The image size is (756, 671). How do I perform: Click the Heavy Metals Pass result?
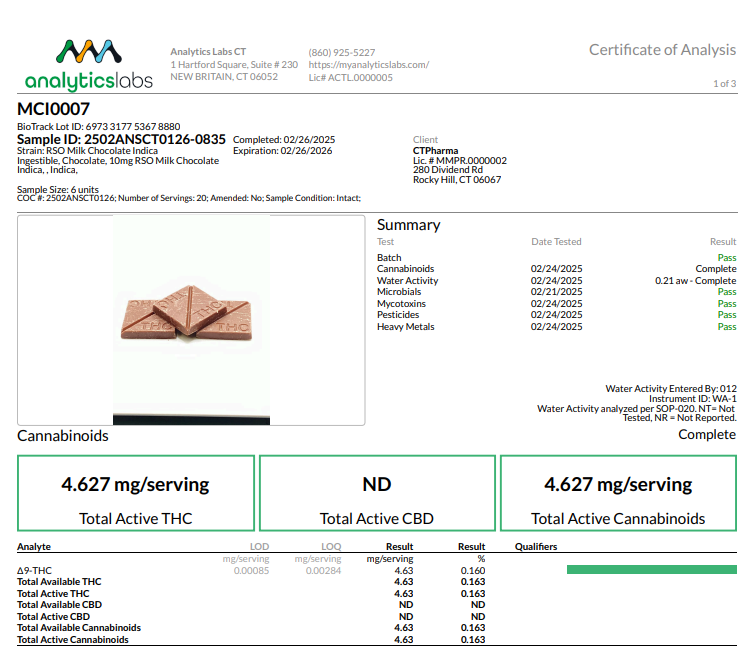727,327
